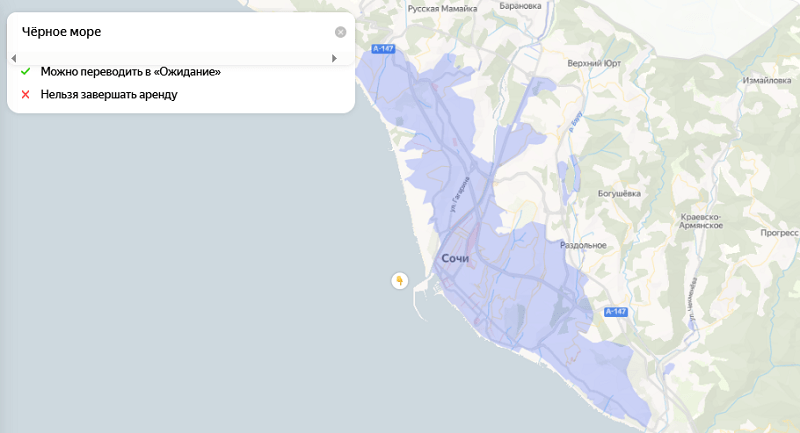Click the Сочи city label on the map
This screenshot has width=800, height=433.
click(x=454, y=259)
